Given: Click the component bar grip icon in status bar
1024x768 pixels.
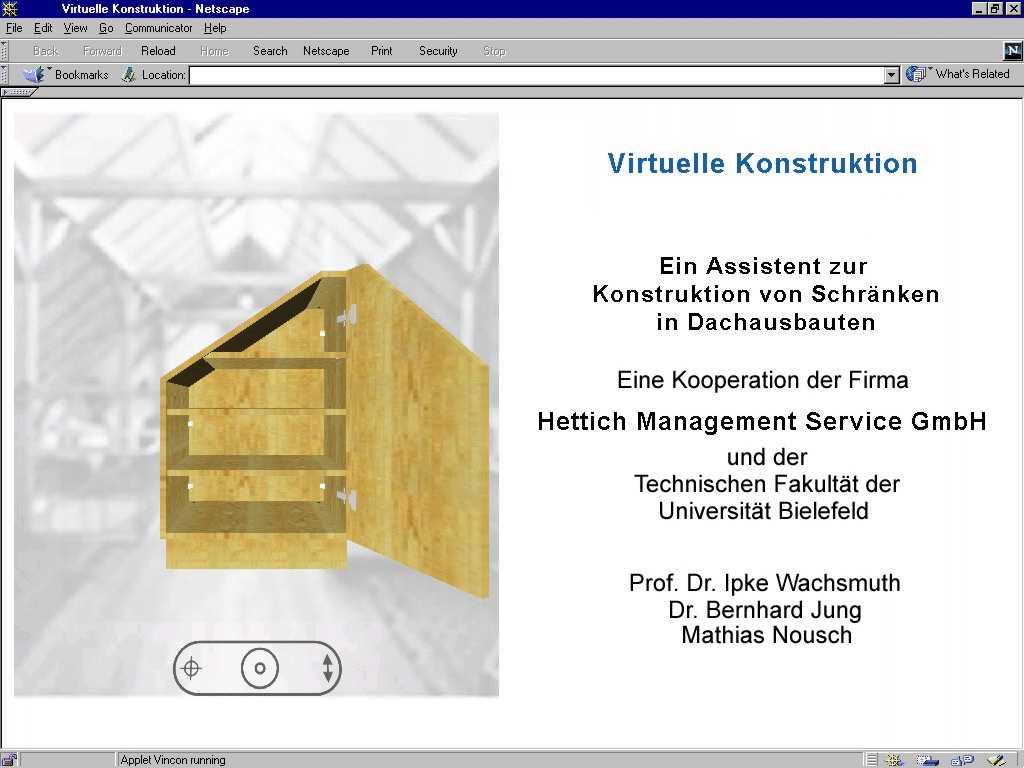Looking at the screenshot, I should tap(872, 760).
